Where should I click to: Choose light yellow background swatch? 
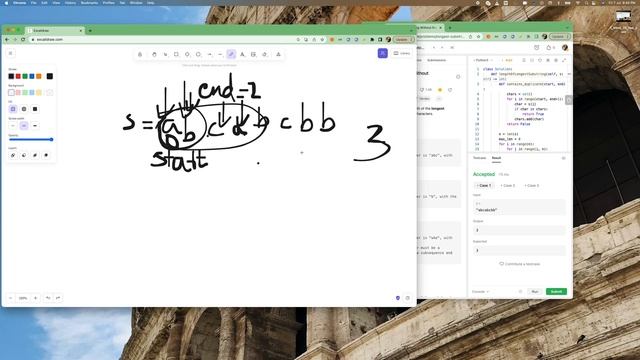pyautogui.click(x=39, y=93)
